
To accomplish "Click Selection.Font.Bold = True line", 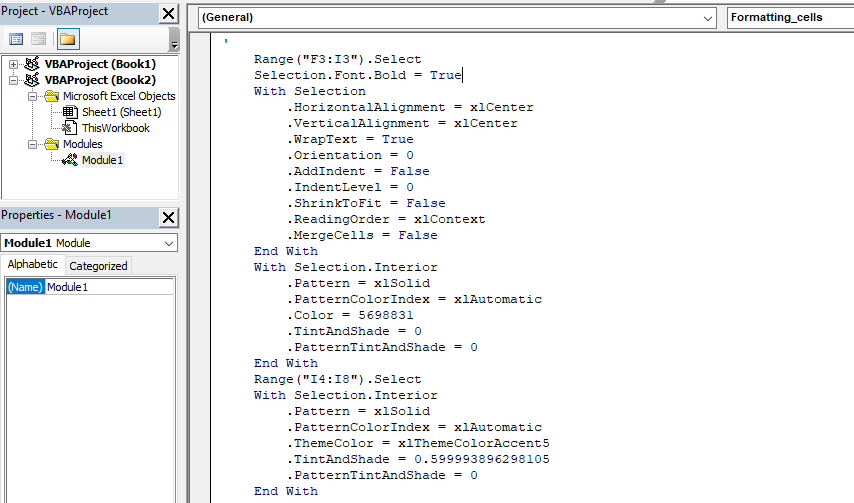I will [358, 75].
